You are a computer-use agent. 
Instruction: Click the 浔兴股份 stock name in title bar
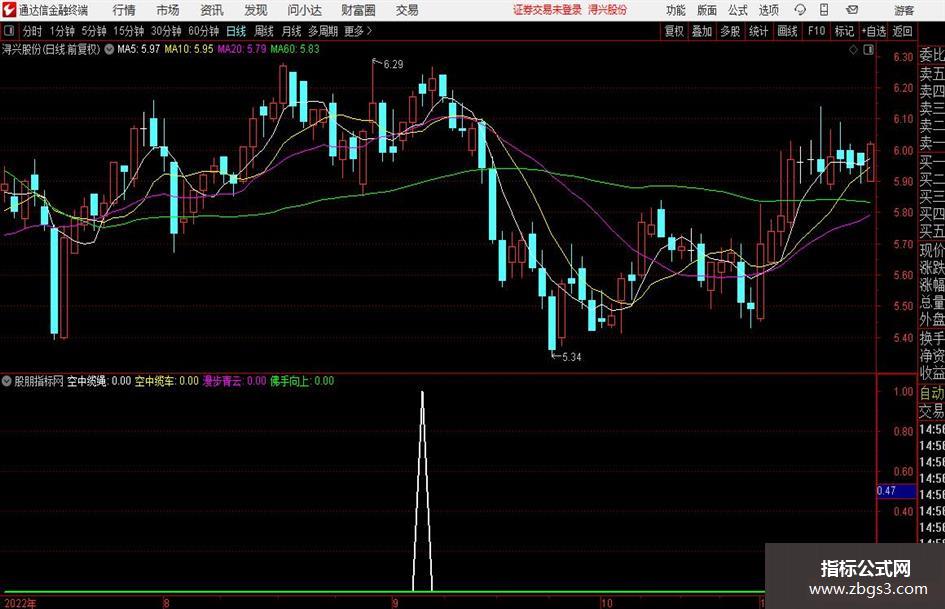pyautogui.click(x=608, y=10)
